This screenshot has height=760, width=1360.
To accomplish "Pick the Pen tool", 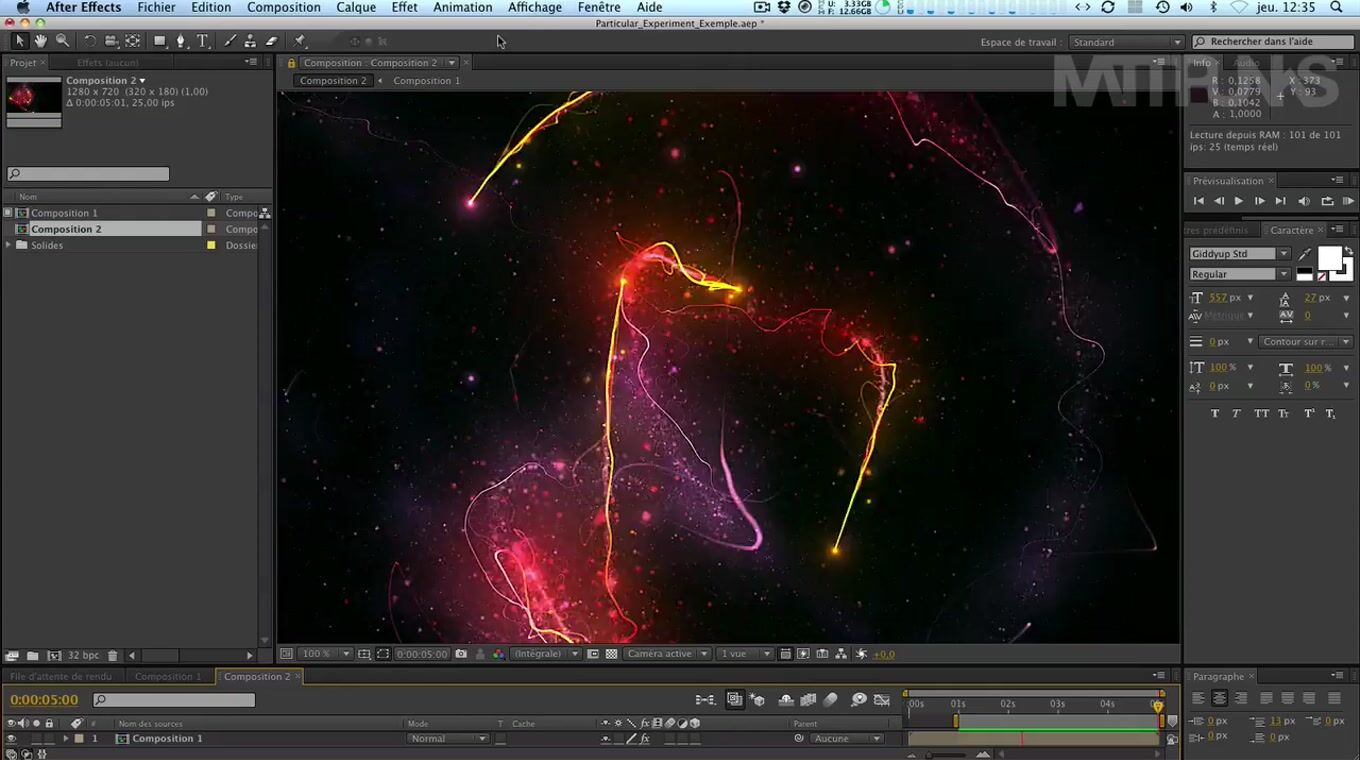I will coord(181,41).
